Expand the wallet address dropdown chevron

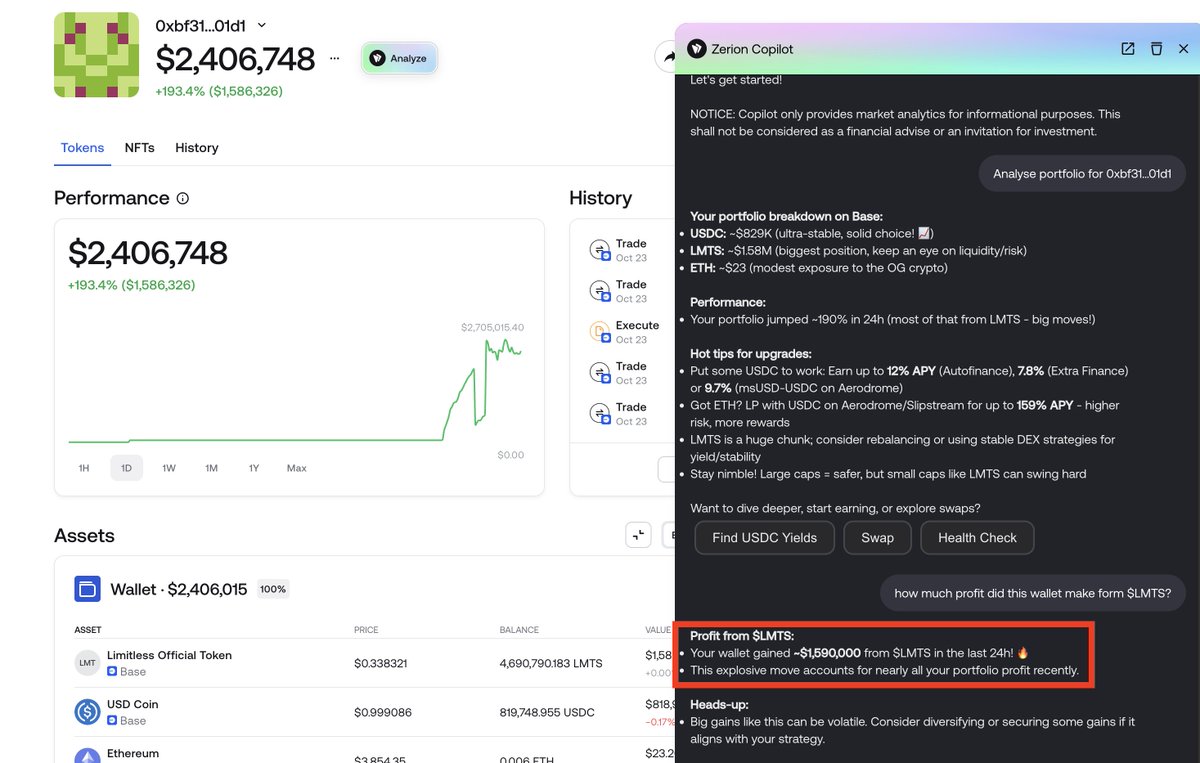click(262, 25)
